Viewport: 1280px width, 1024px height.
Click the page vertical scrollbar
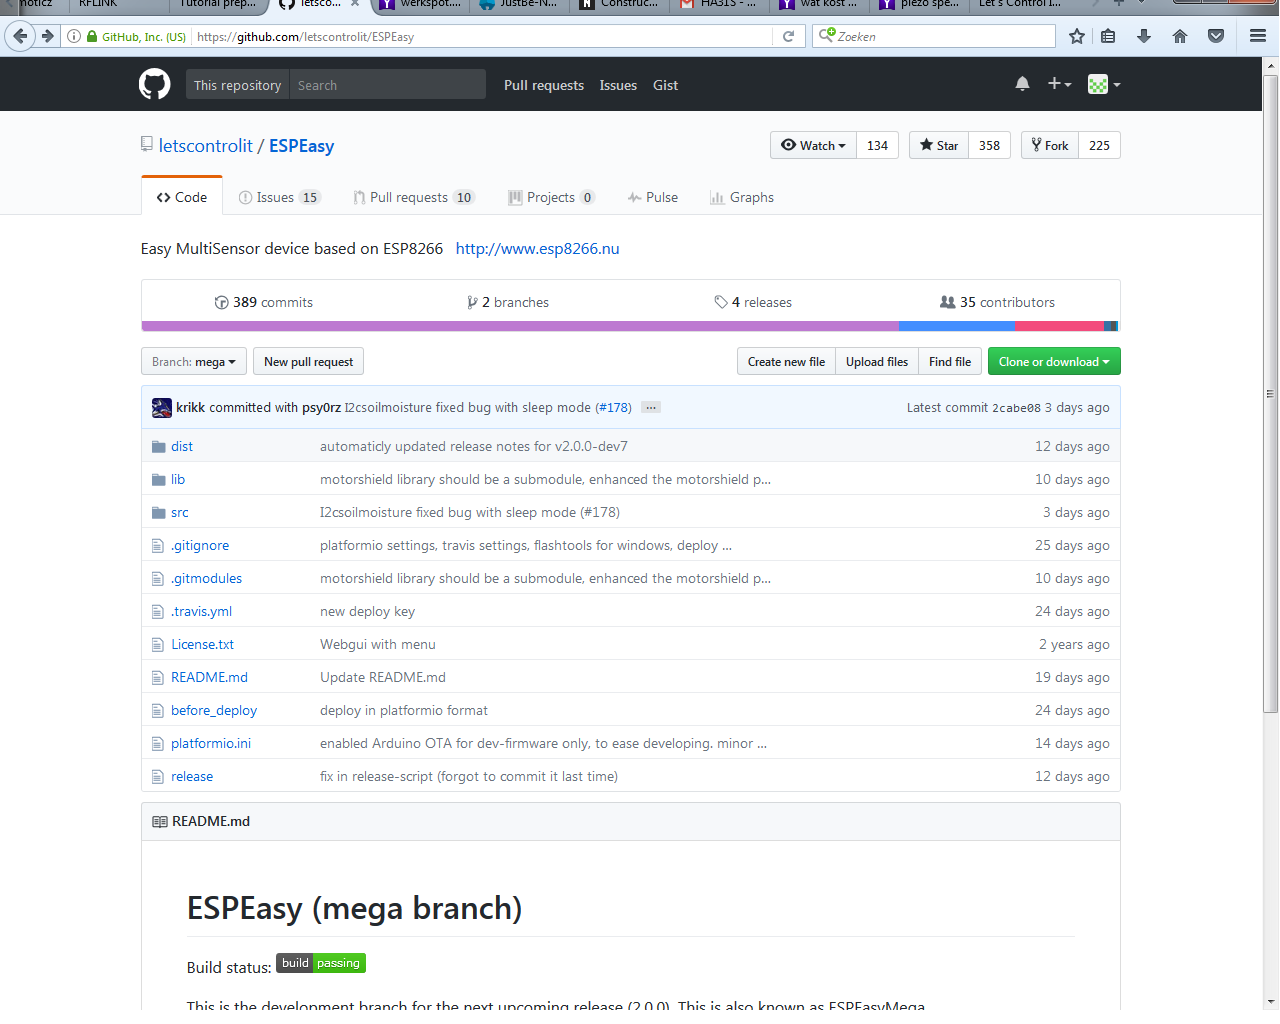coord(1271,394)
